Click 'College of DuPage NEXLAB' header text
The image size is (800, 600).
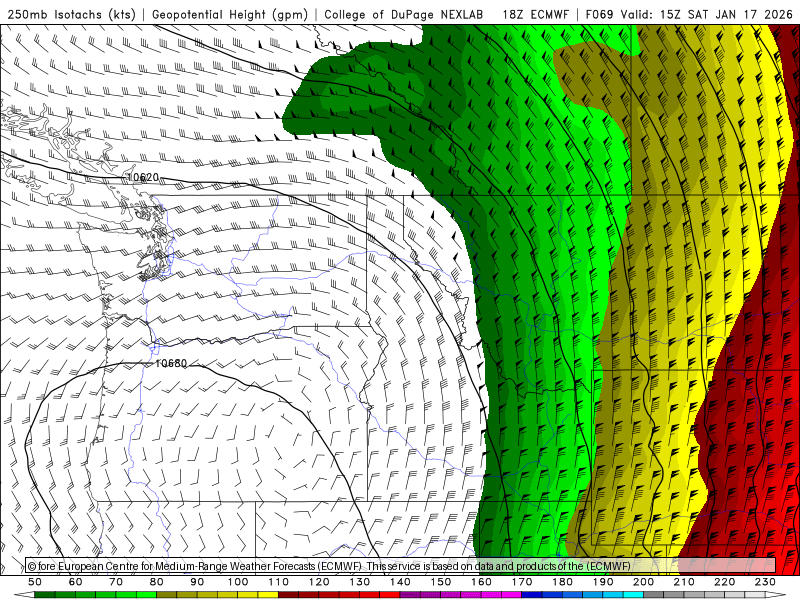click(x=403, y=14)
